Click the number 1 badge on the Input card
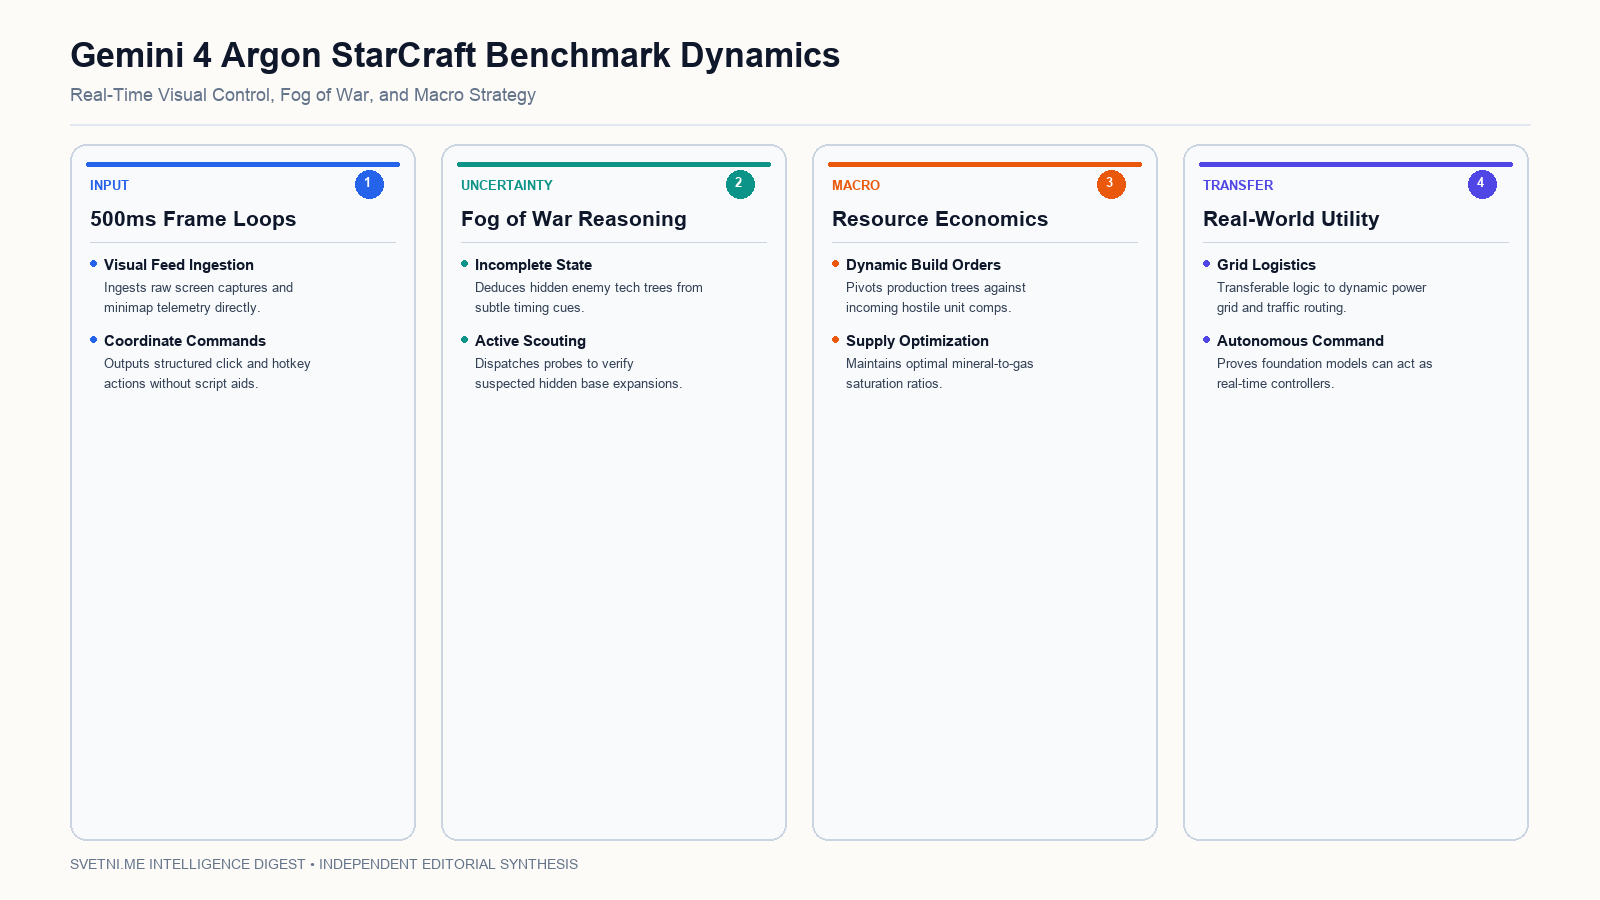 (x=369, y=184)
